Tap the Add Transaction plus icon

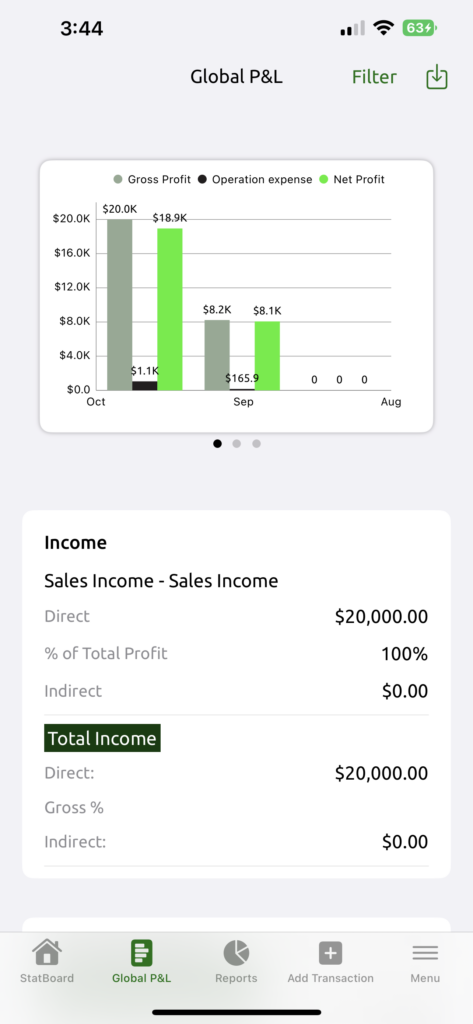click(x=331, y=953)
